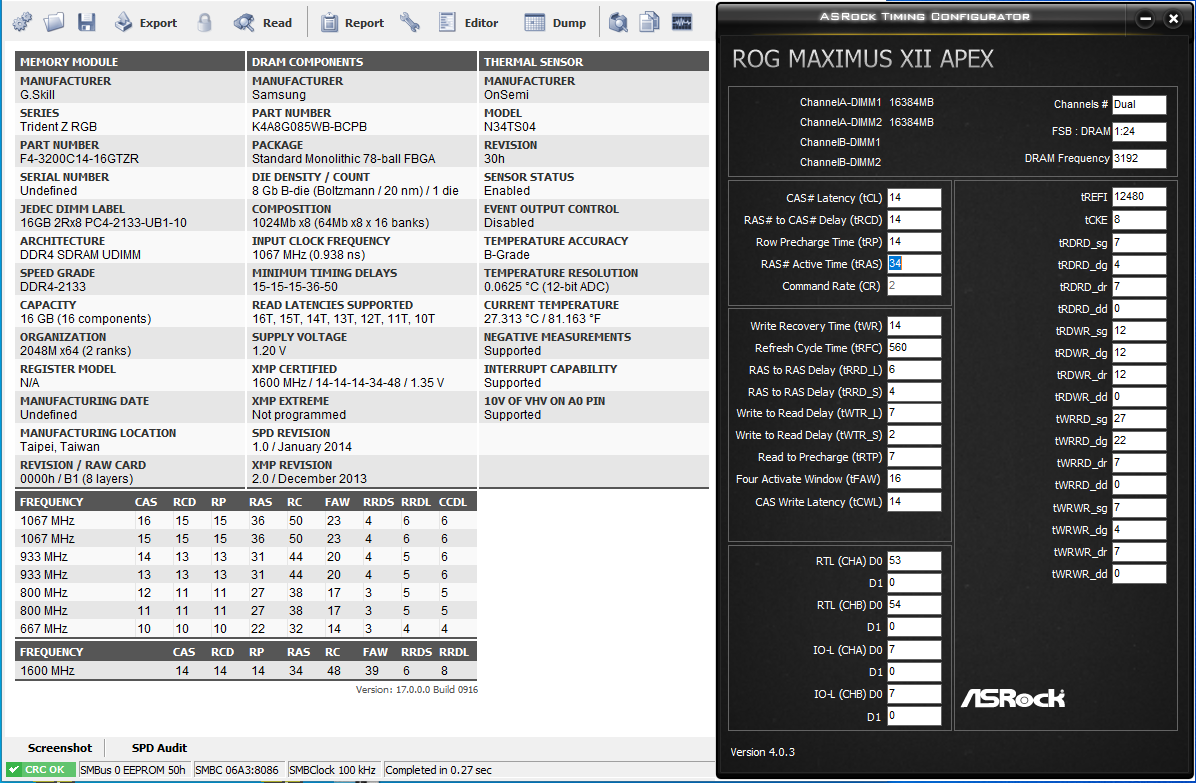The image size is (1196, 783).
Task: Open the Editor toolbar button
Action: 468,23
